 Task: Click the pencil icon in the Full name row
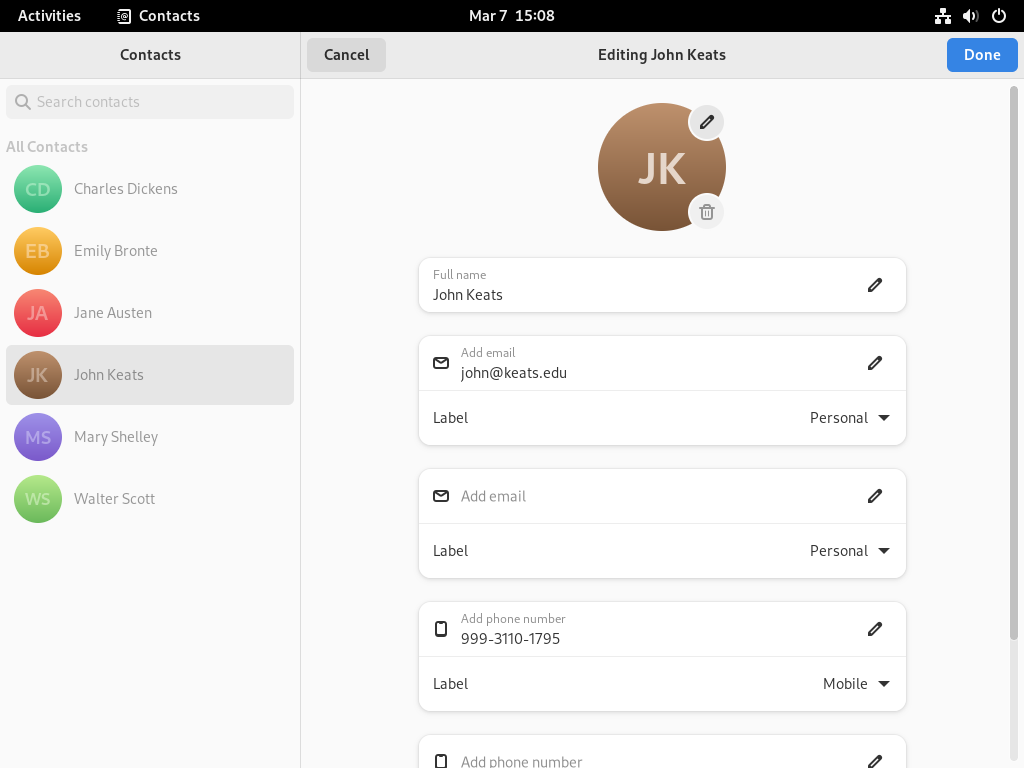[x=874, y=285]
